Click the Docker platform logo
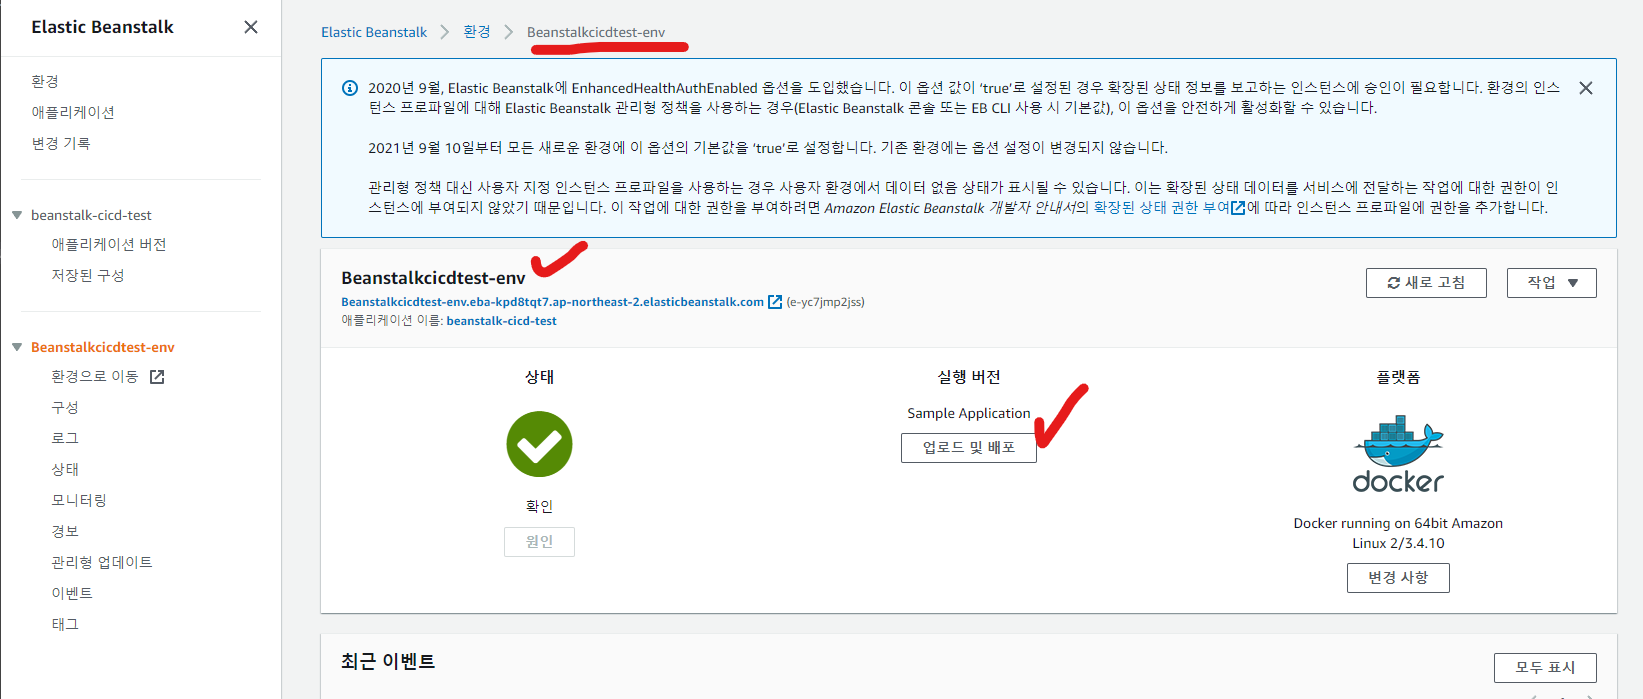This screenshot has height=699, width=1643. pyautogui.click(x=1398, y=456)
